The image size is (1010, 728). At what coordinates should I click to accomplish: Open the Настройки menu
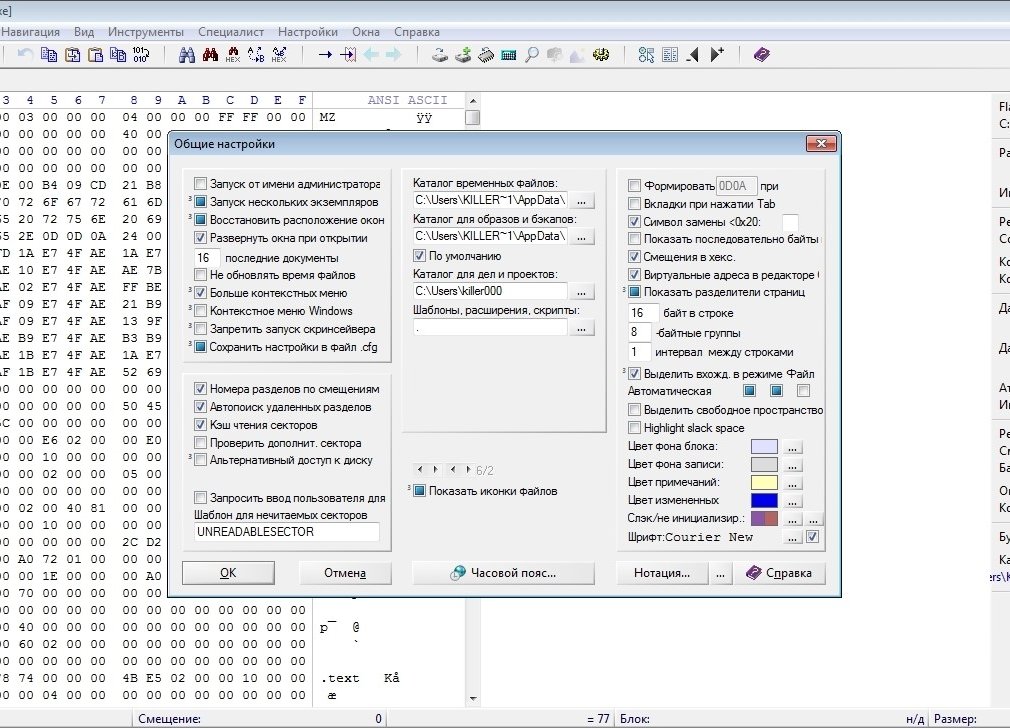(x=308, y=32)
